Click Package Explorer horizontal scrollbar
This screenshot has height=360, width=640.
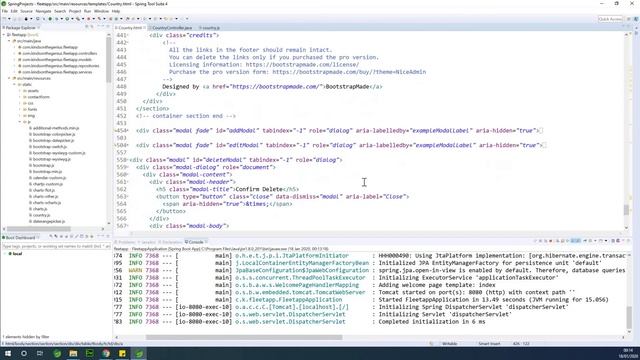click(39, 229)
